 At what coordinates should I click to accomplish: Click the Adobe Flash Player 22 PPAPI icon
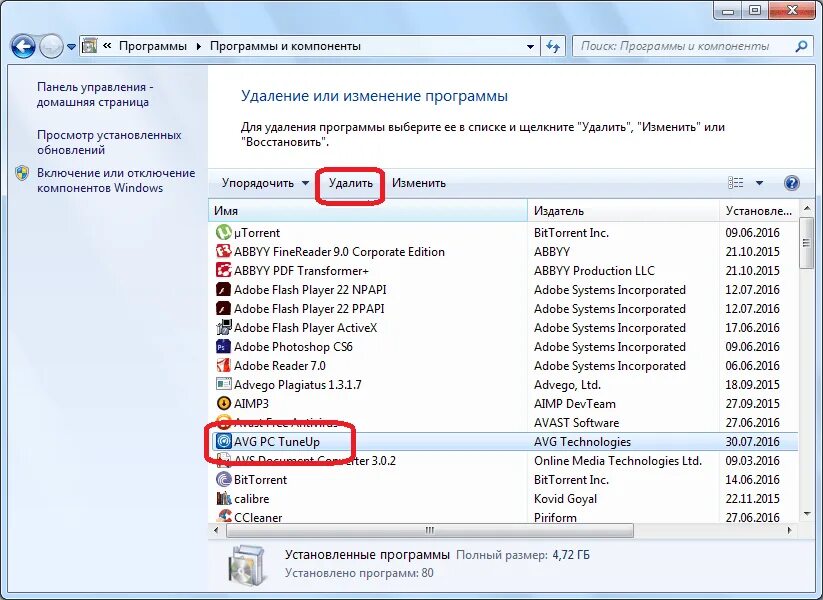click(x=224, y=308)
